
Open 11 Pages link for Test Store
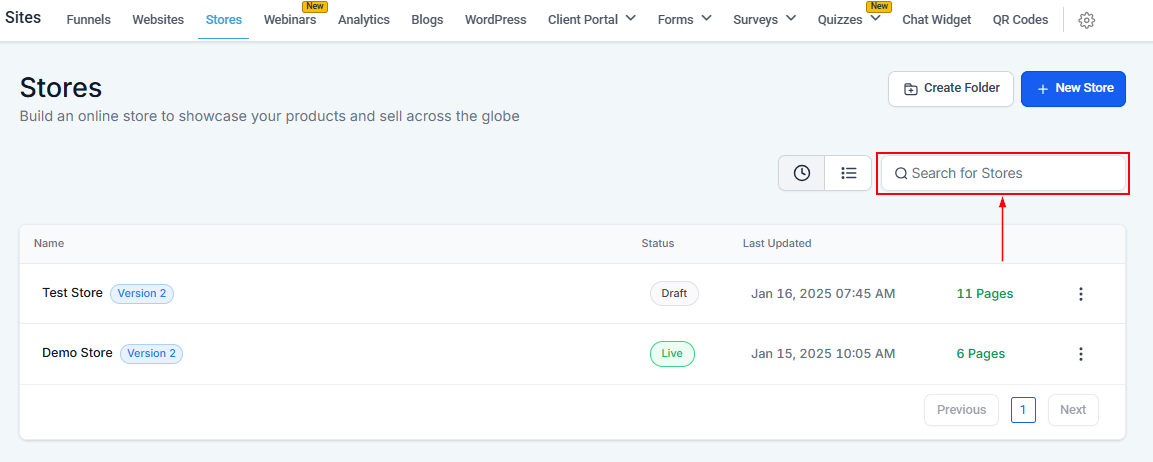click(x=984, y=294)
